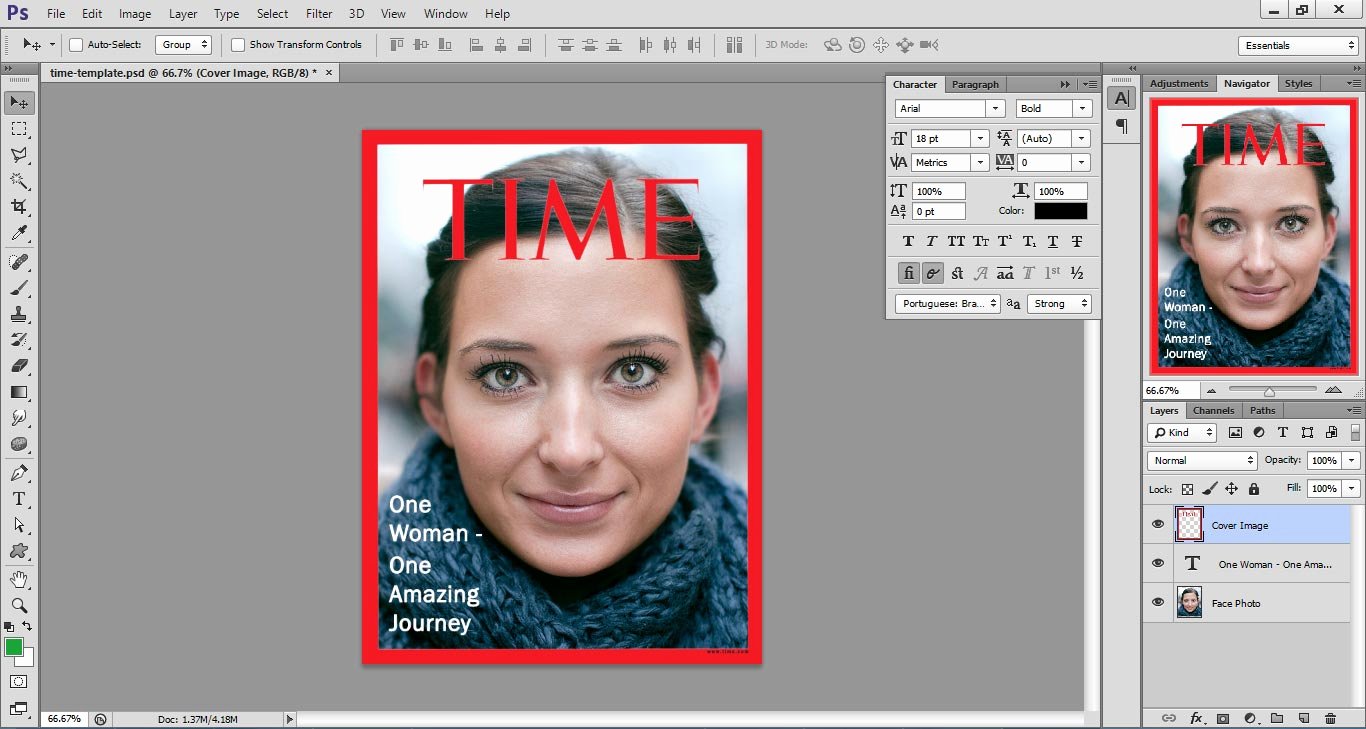Open the Arial font family dropdown
The image size is (1366, 729).
click(995, 108)
